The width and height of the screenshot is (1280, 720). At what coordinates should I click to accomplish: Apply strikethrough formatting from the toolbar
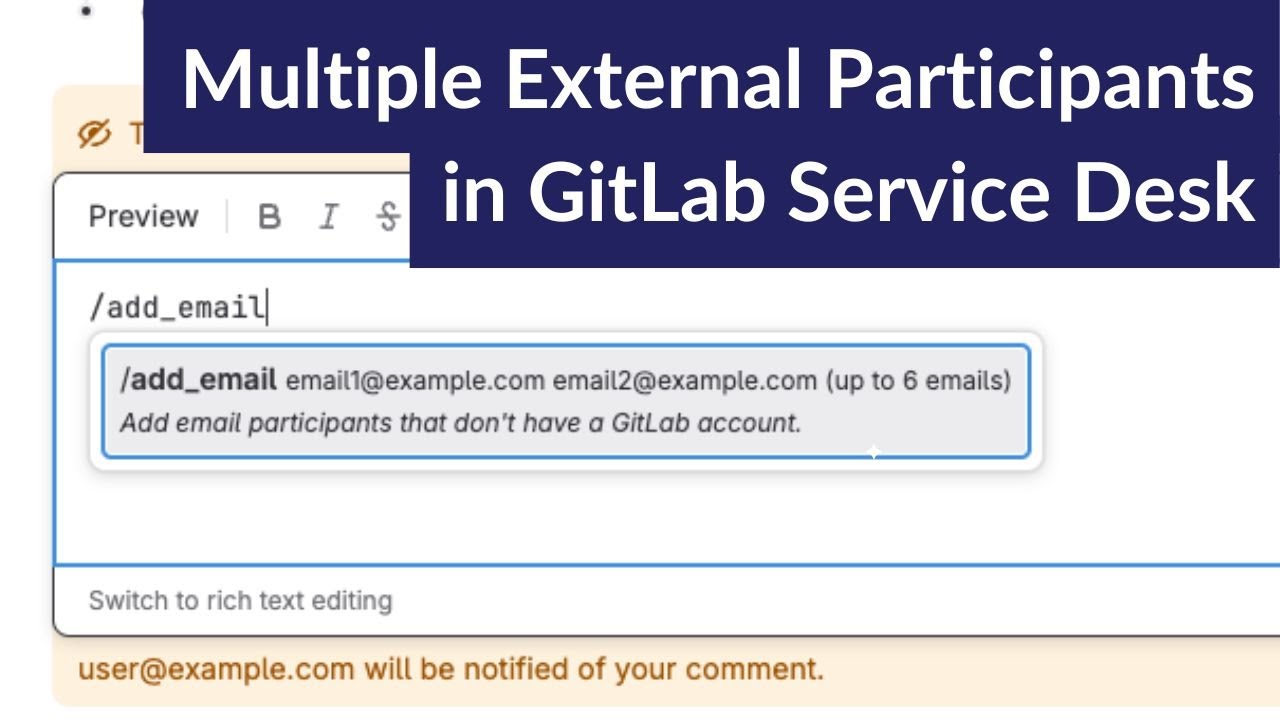point(389,217)
